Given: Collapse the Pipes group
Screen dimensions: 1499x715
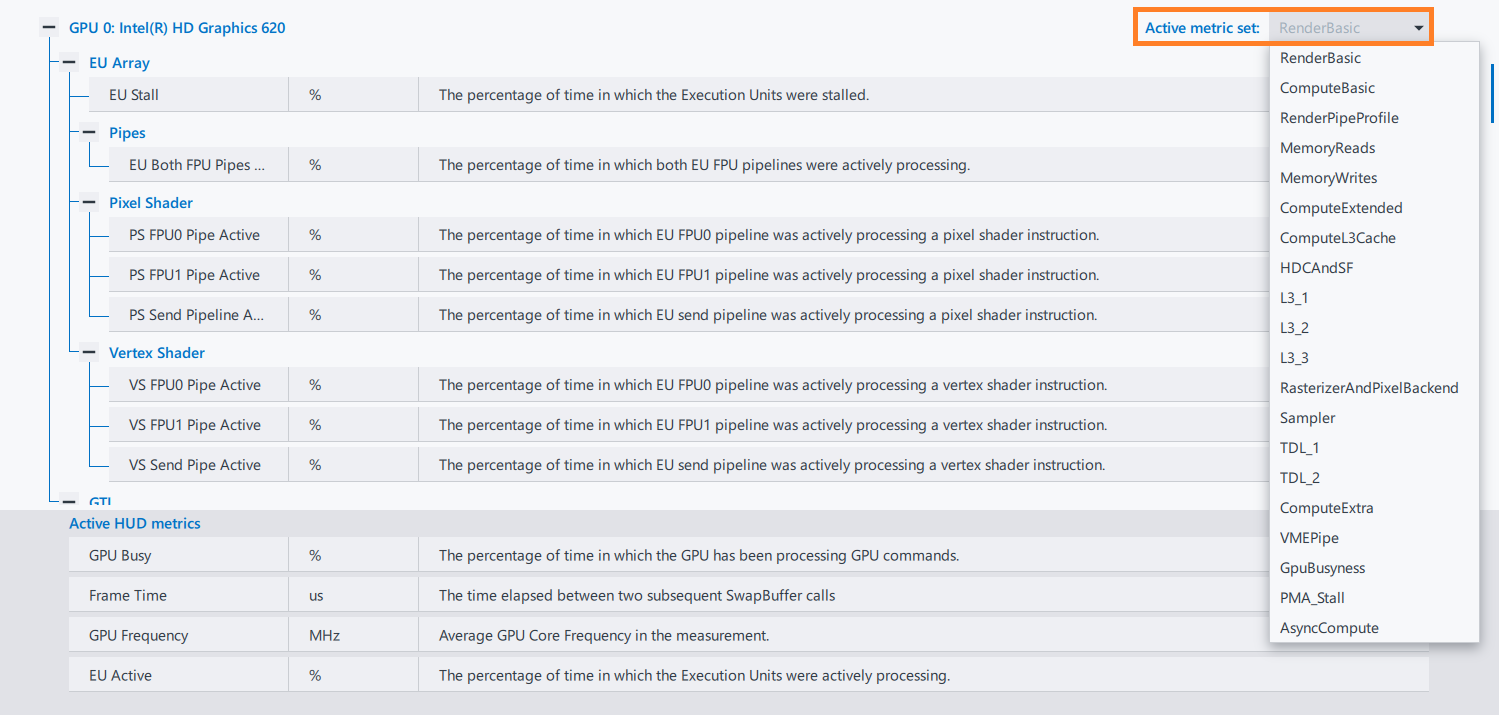Looking at the screenshot, I should (89, 133).
